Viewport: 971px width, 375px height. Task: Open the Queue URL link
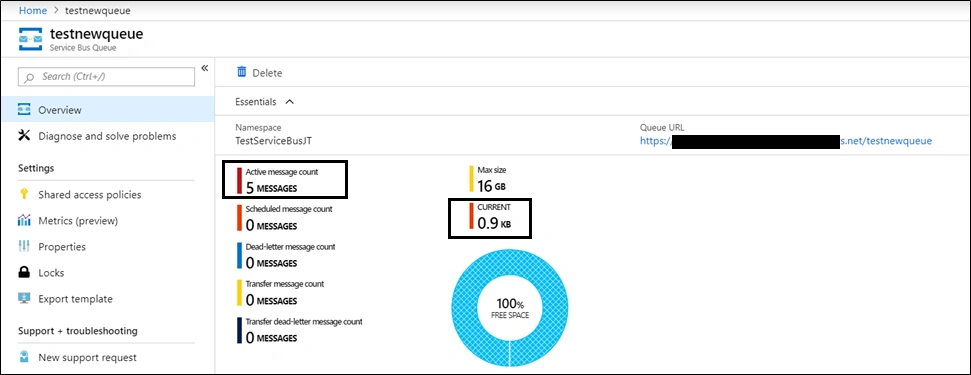pos(785,140)
